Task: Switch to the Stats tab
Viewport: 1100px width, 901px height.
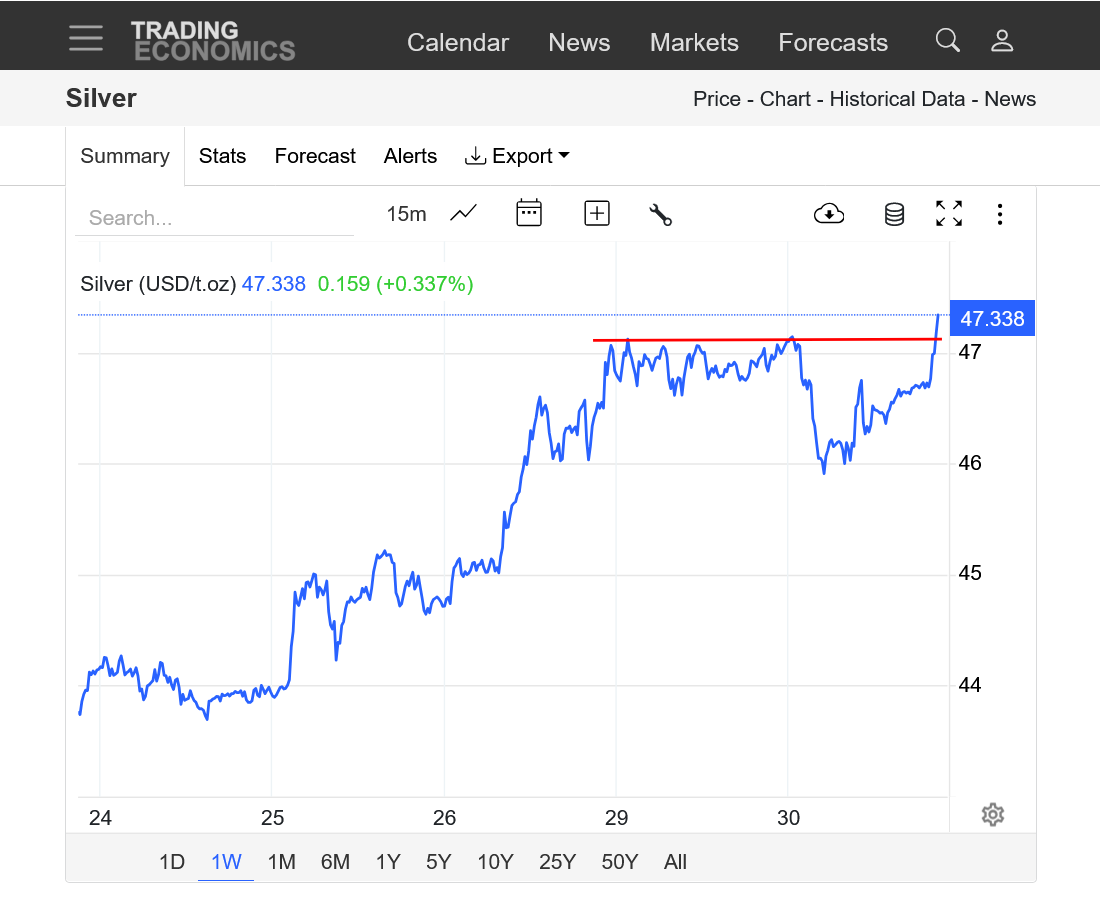Action: click(x=222, y=156)
